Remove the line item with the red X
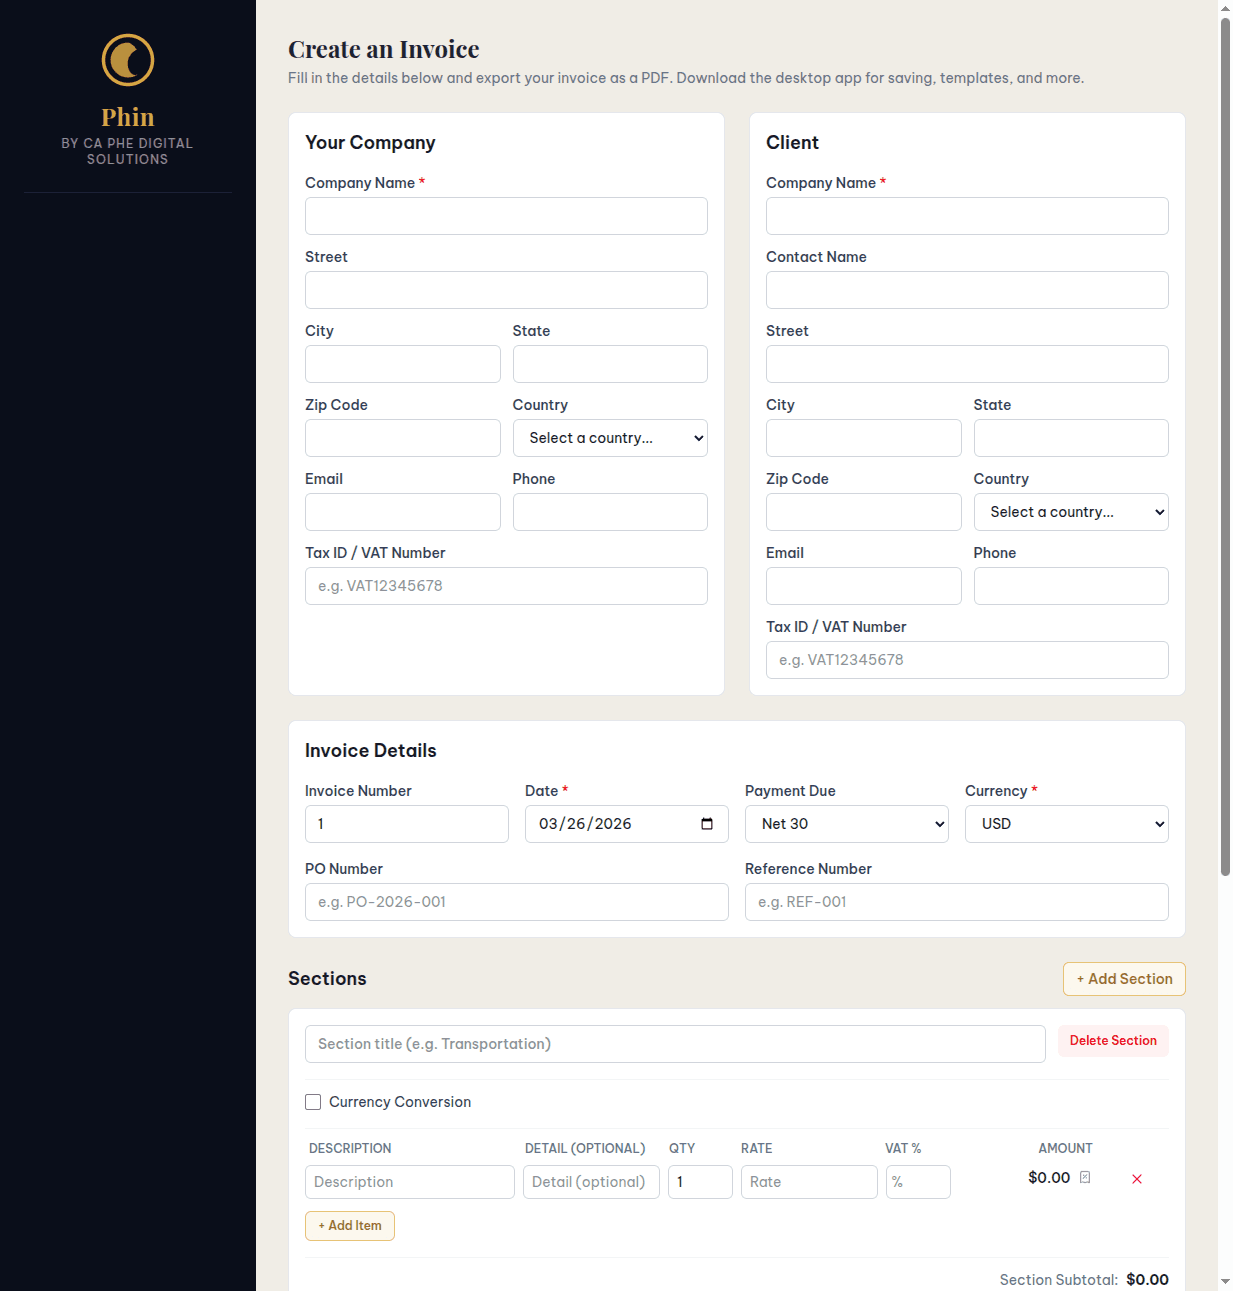1233x1291 pixels. 1137,1179
